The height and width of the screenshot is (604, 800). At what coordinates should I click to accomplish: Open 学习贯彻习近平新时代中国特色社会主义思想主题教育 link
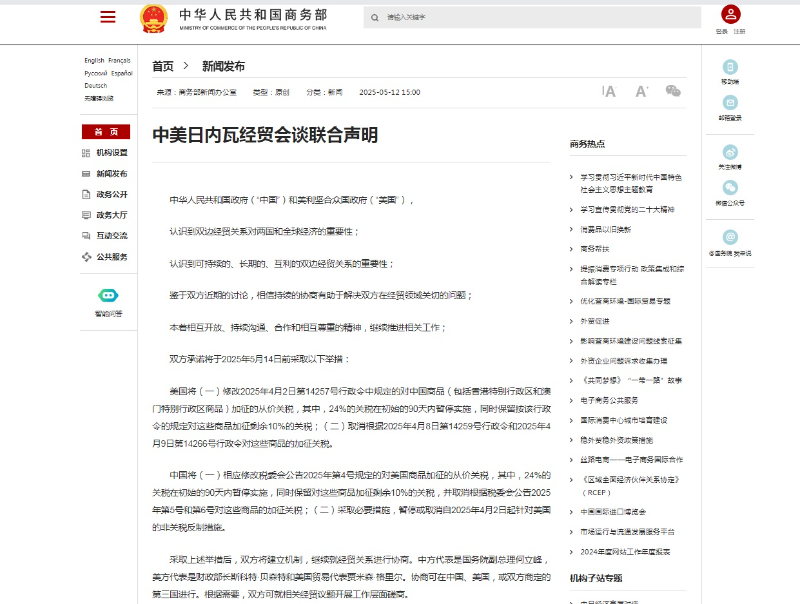point(631,183)
